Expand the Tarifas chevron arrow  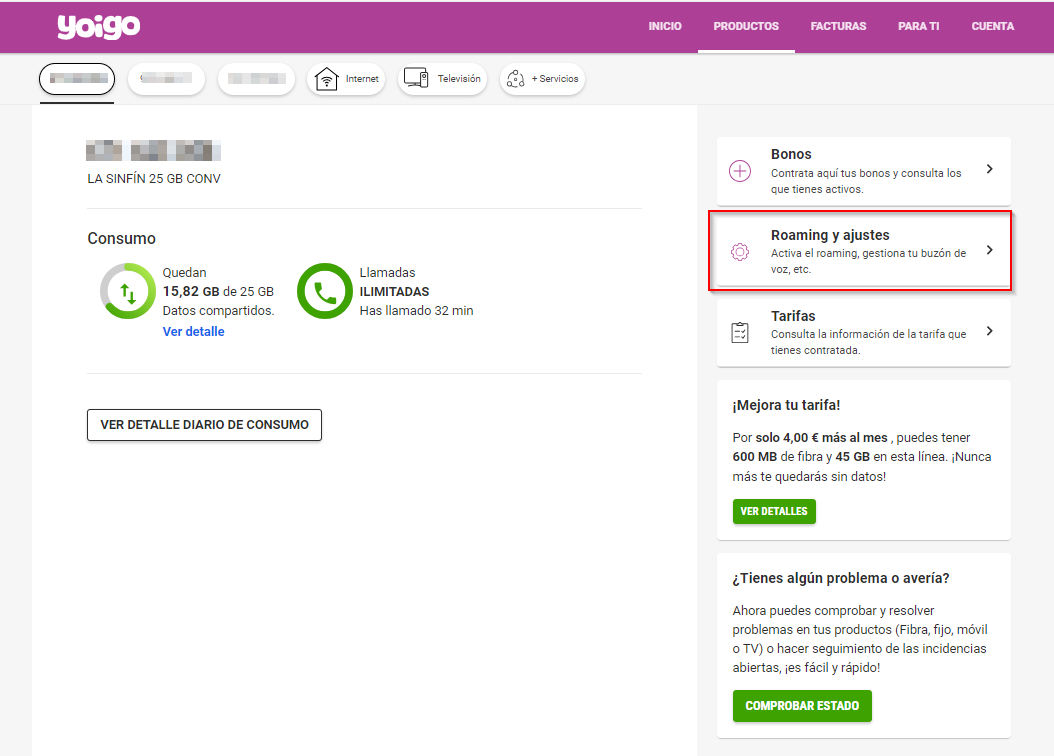(x=989, y=331)
